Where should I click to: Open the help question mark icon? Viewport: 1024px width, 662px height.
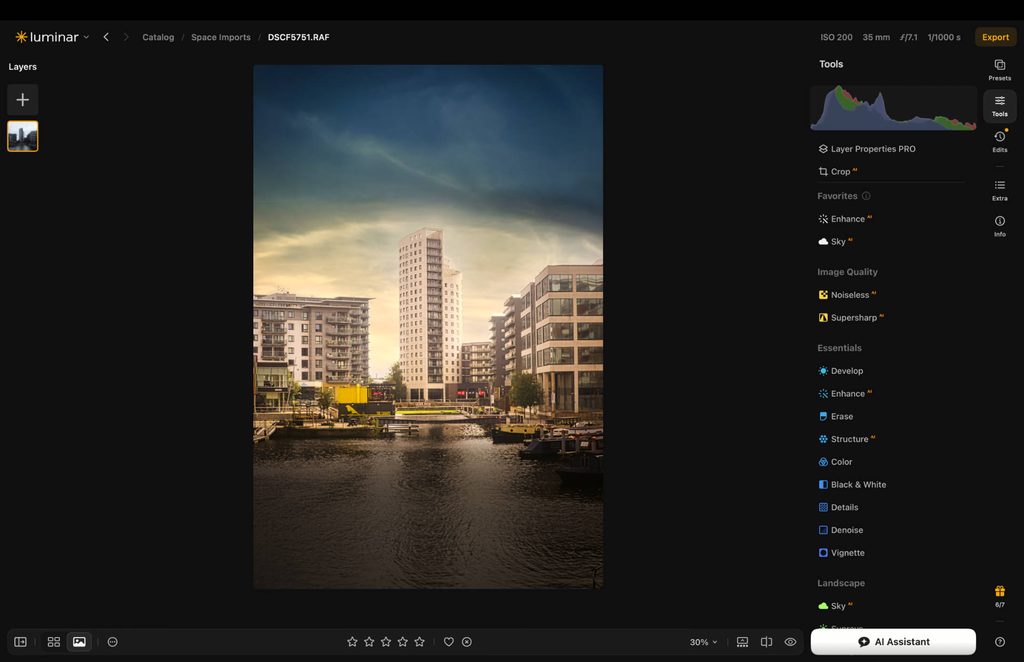[x=1000, y=642]
